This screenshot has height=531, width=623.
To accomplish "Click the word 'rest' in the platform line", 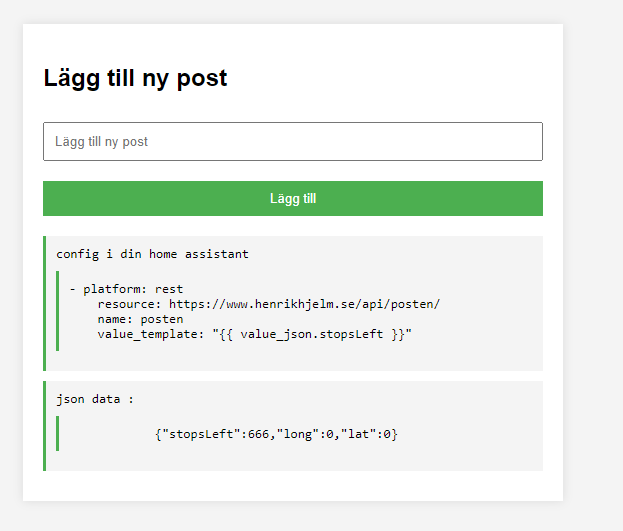I will click(169, 289).
